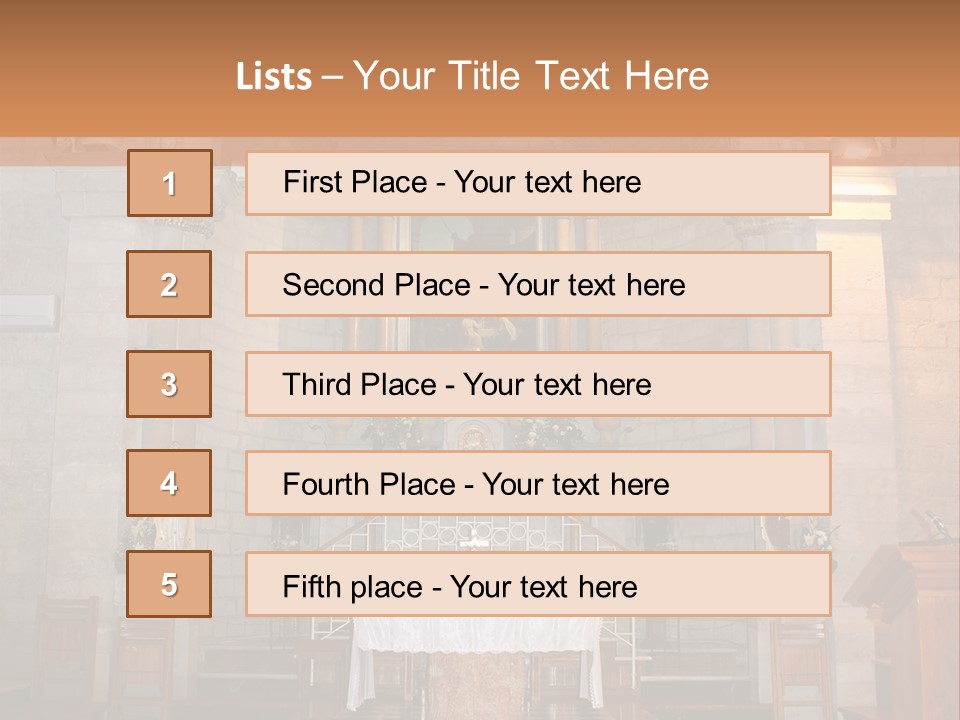Click the empty end of First Place bar
960x720 pixels.
click(x=750, y=183)
